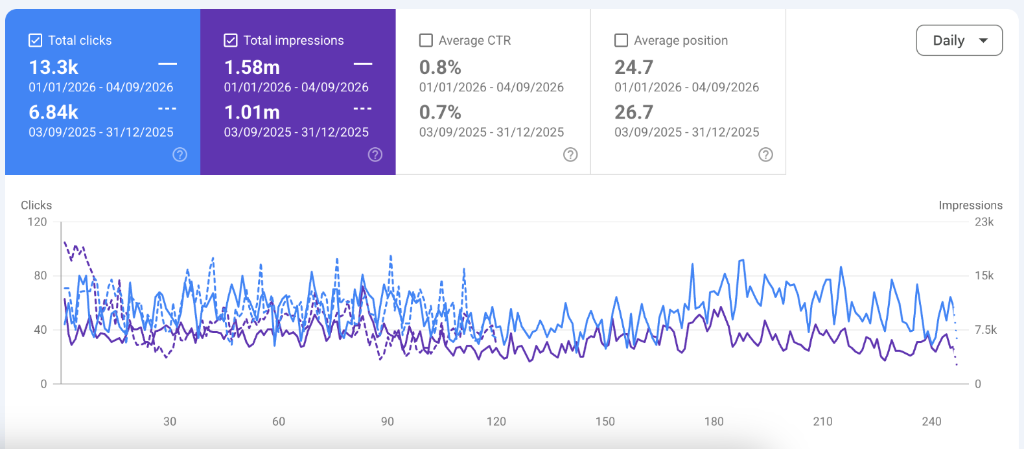Click the Total clicks label
The height and width of the screenshot is (449, 1024).
(x=80, y=40)
